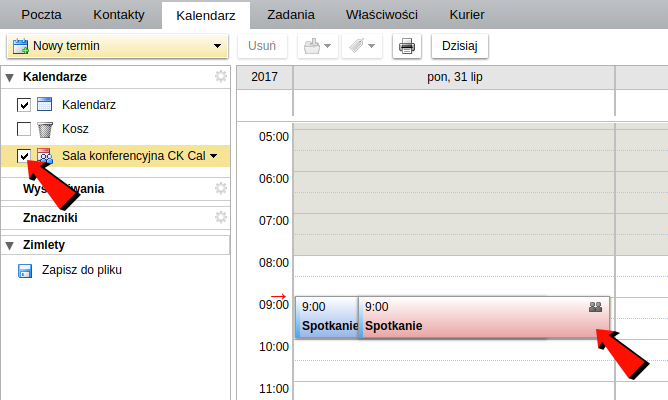
Task: Open Sala konferencyjna CK Cal dropdown arrow
Action: [213, 156]
